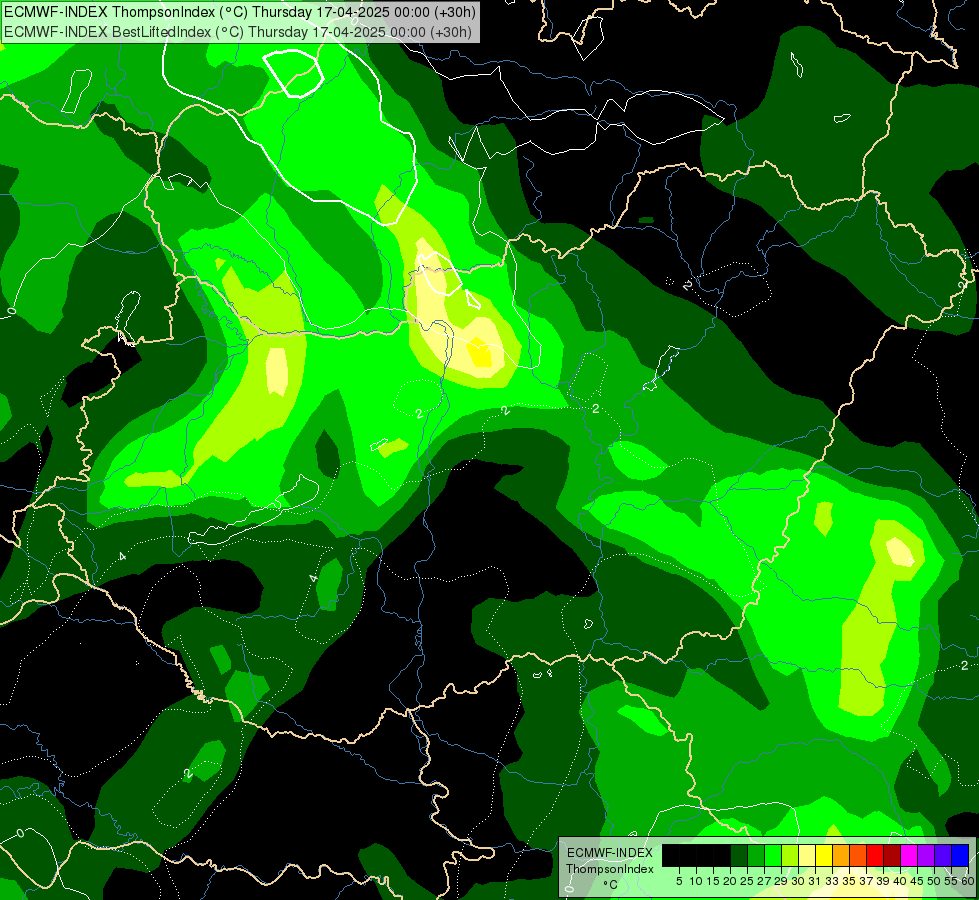This screenshot has width=979, height=900.
Task: Select the medium green 25–27 legend swatch
Action: coord(755,855)
